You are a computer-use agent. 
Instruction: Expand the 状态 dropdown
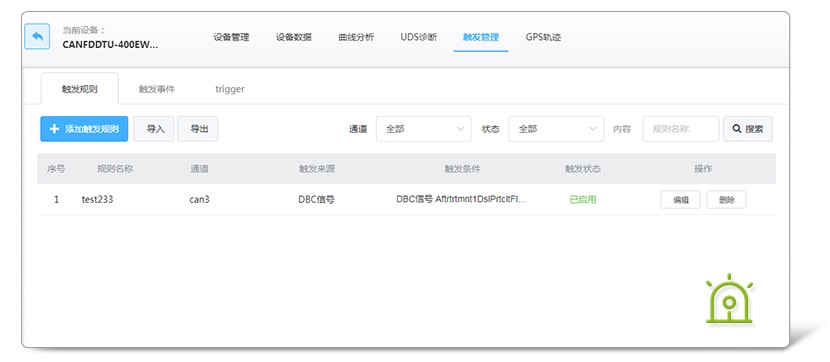coord(556,129)
